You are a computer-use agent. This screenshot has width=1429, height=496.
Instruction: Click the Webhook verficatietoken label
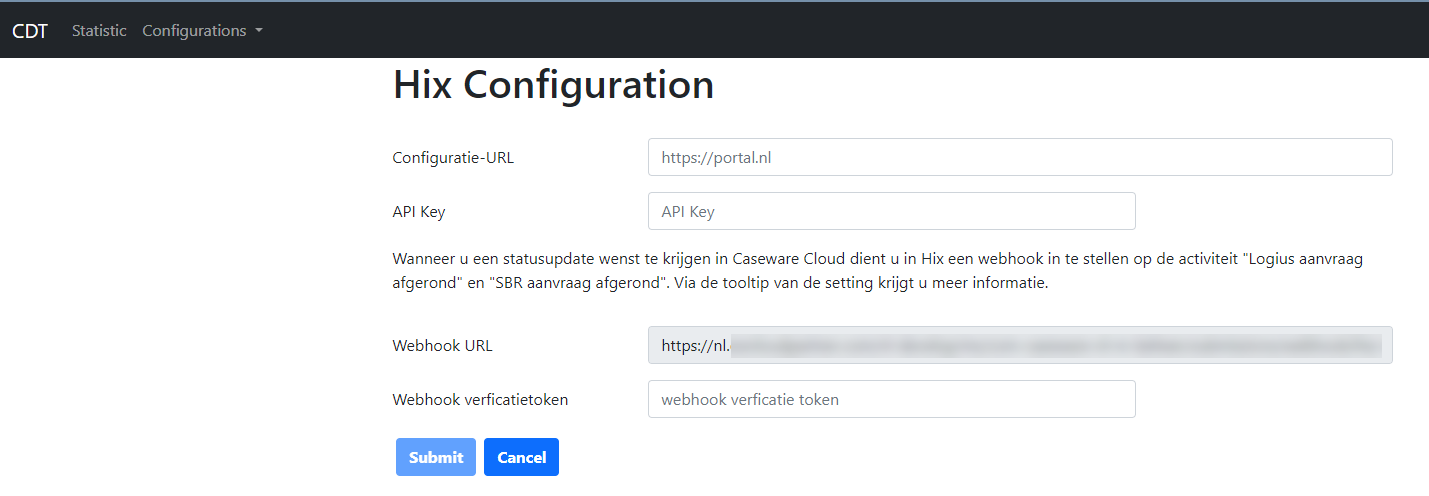tap(480, 399)
